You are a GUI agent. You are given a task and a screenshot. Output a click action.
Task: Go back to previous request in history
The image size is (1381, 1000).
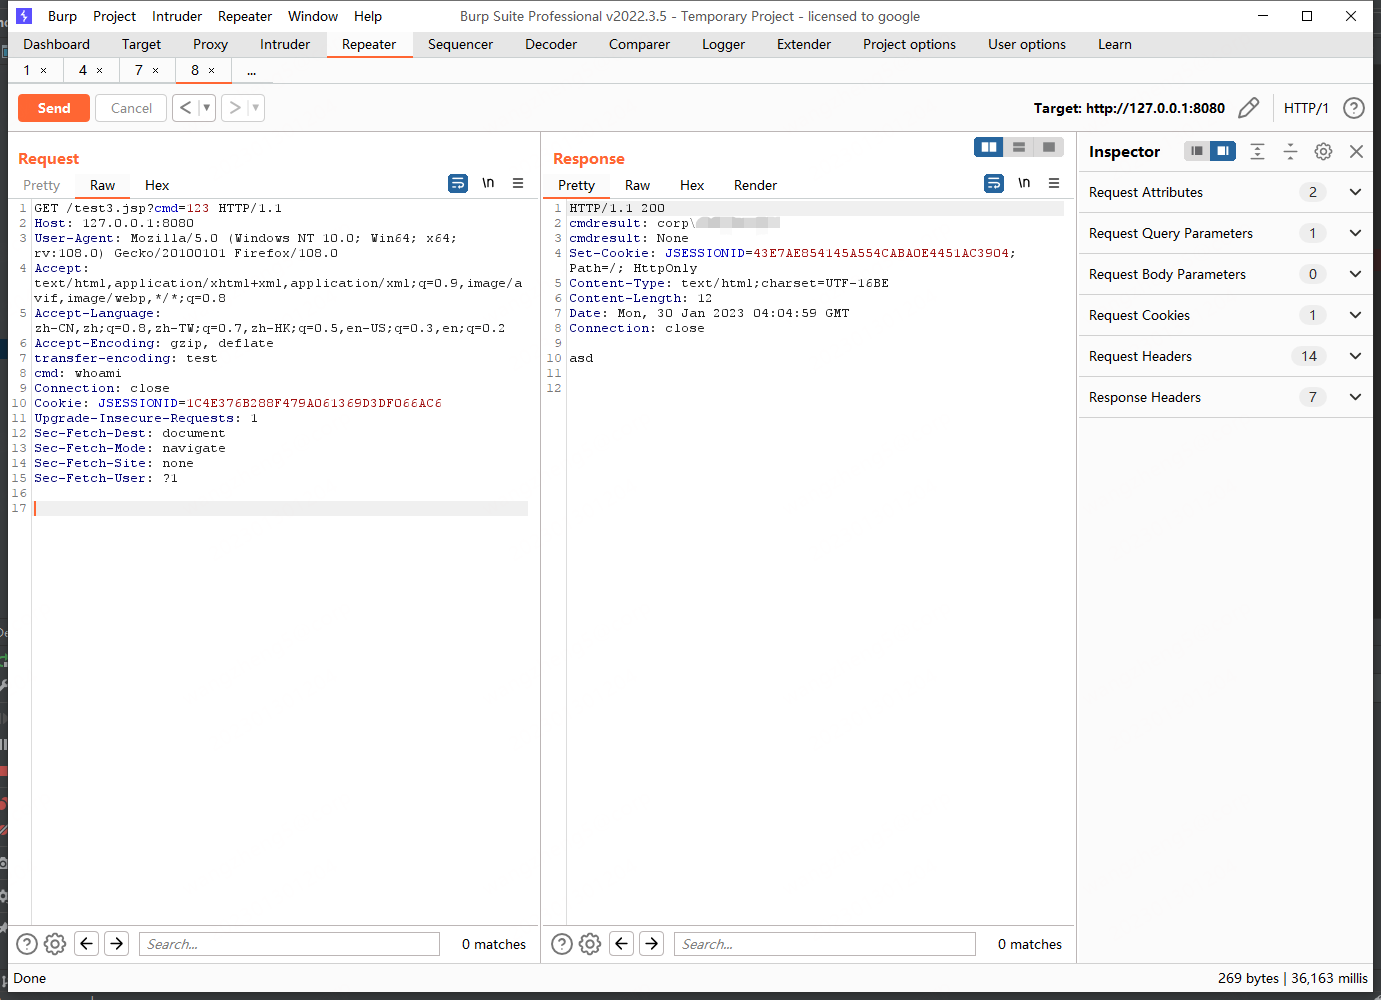pos(185,108)
